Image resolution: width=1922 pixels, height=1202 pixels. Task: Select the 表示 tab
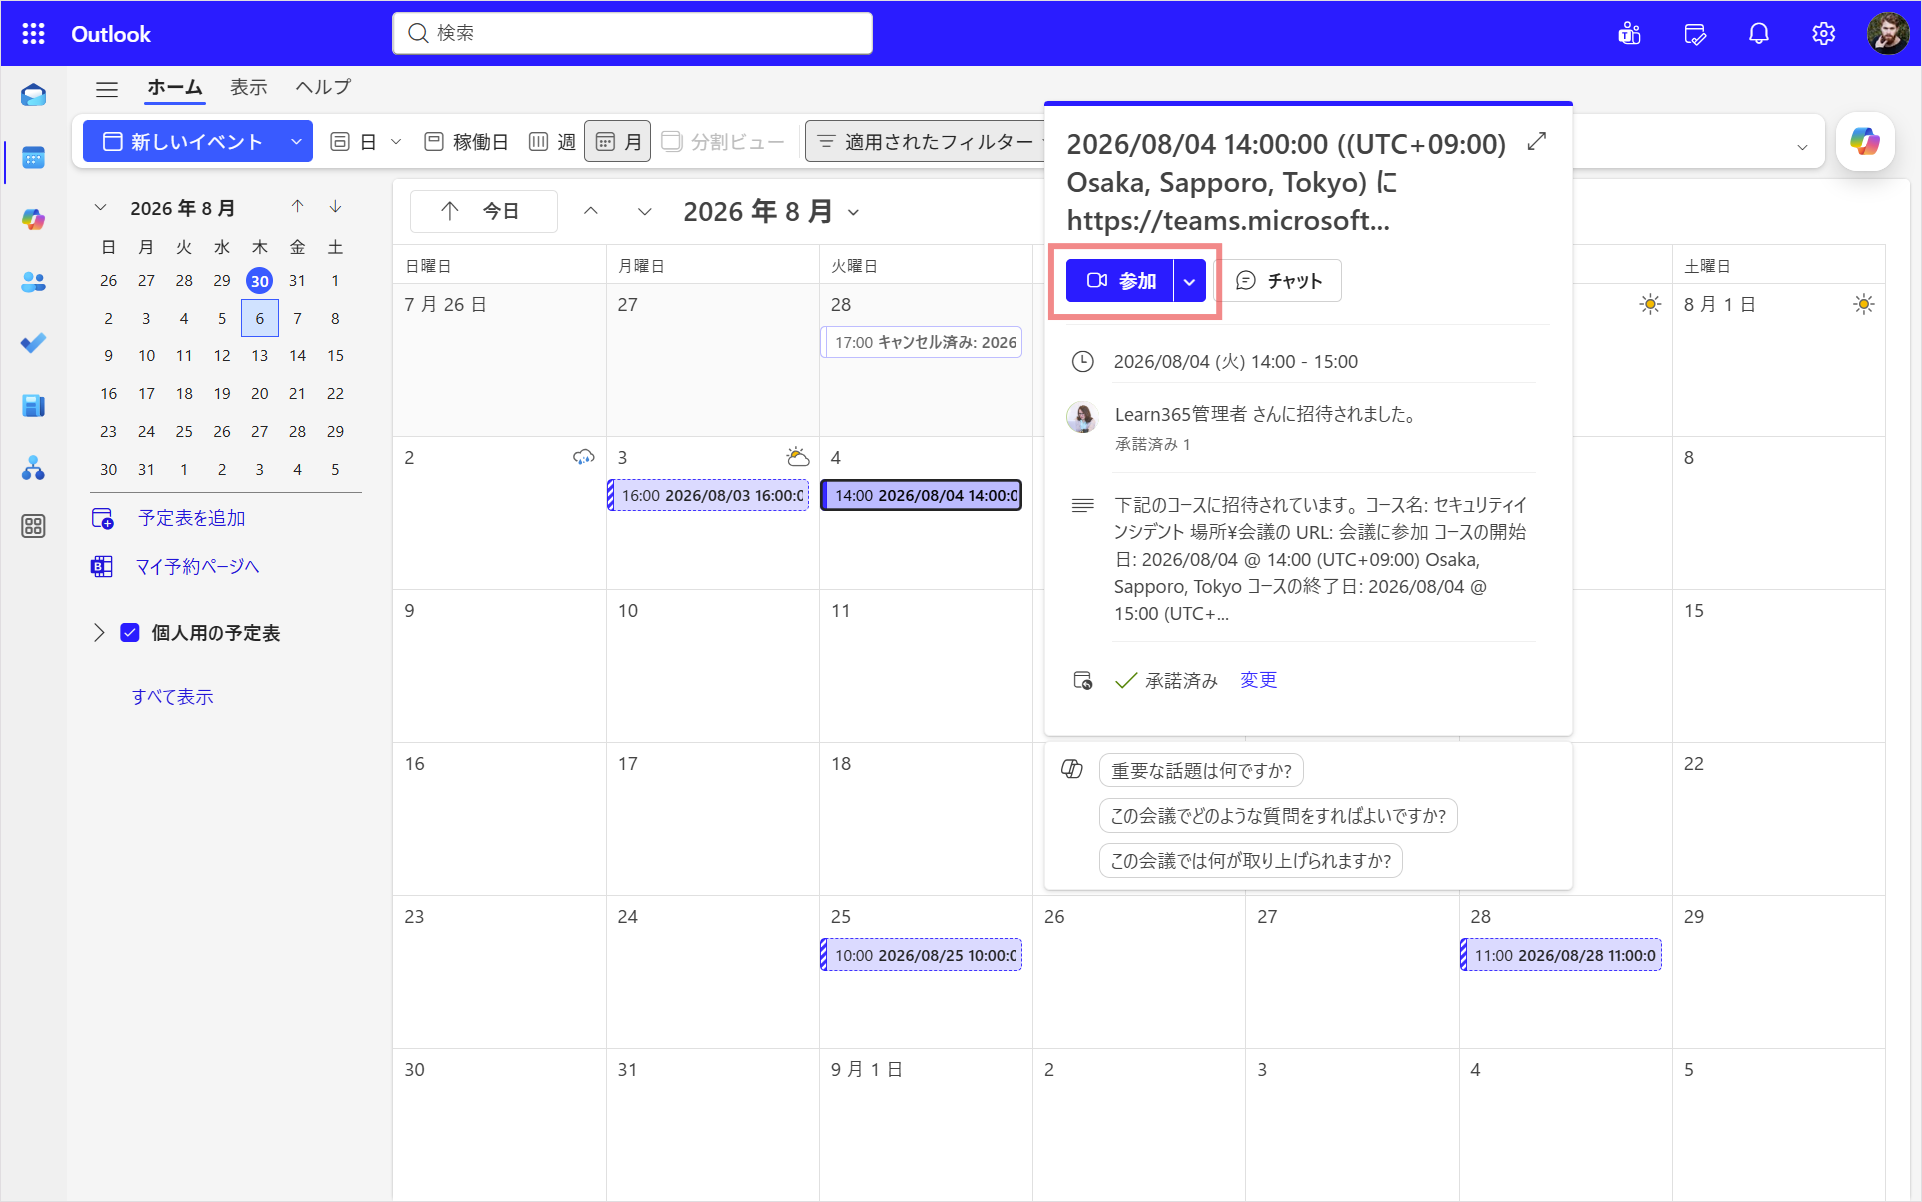[249, 87]
